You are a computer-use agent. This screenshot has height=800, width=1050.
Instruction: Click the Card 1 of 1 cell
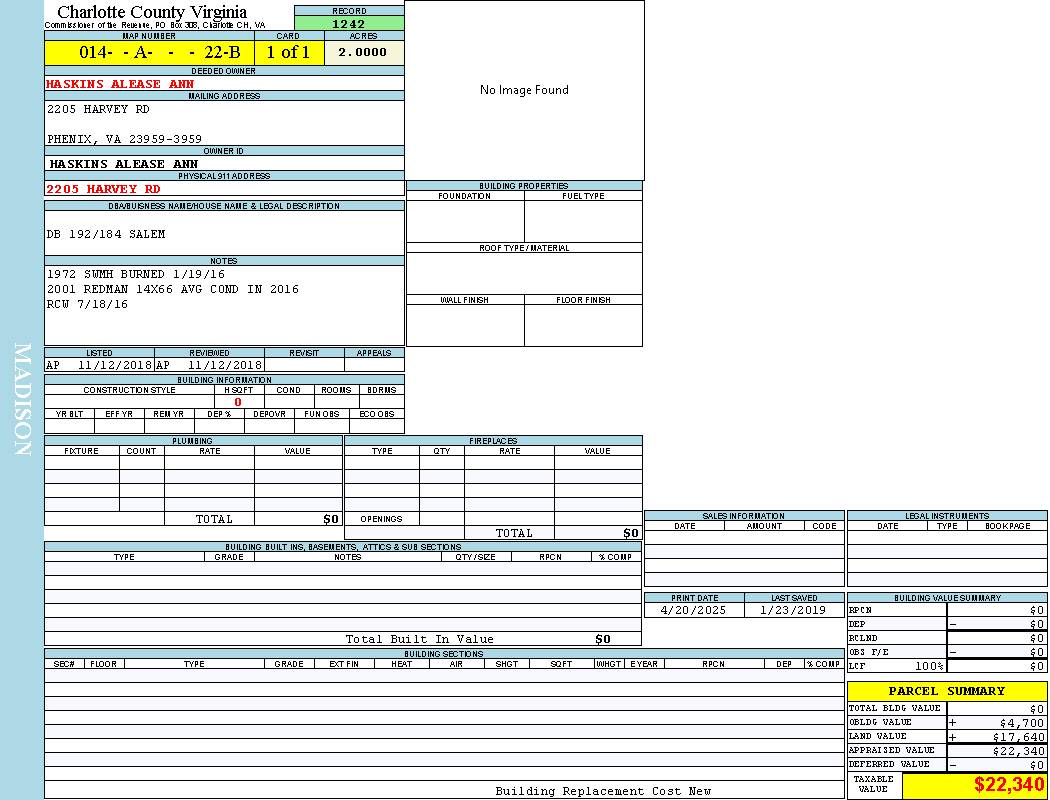[288, 53]
